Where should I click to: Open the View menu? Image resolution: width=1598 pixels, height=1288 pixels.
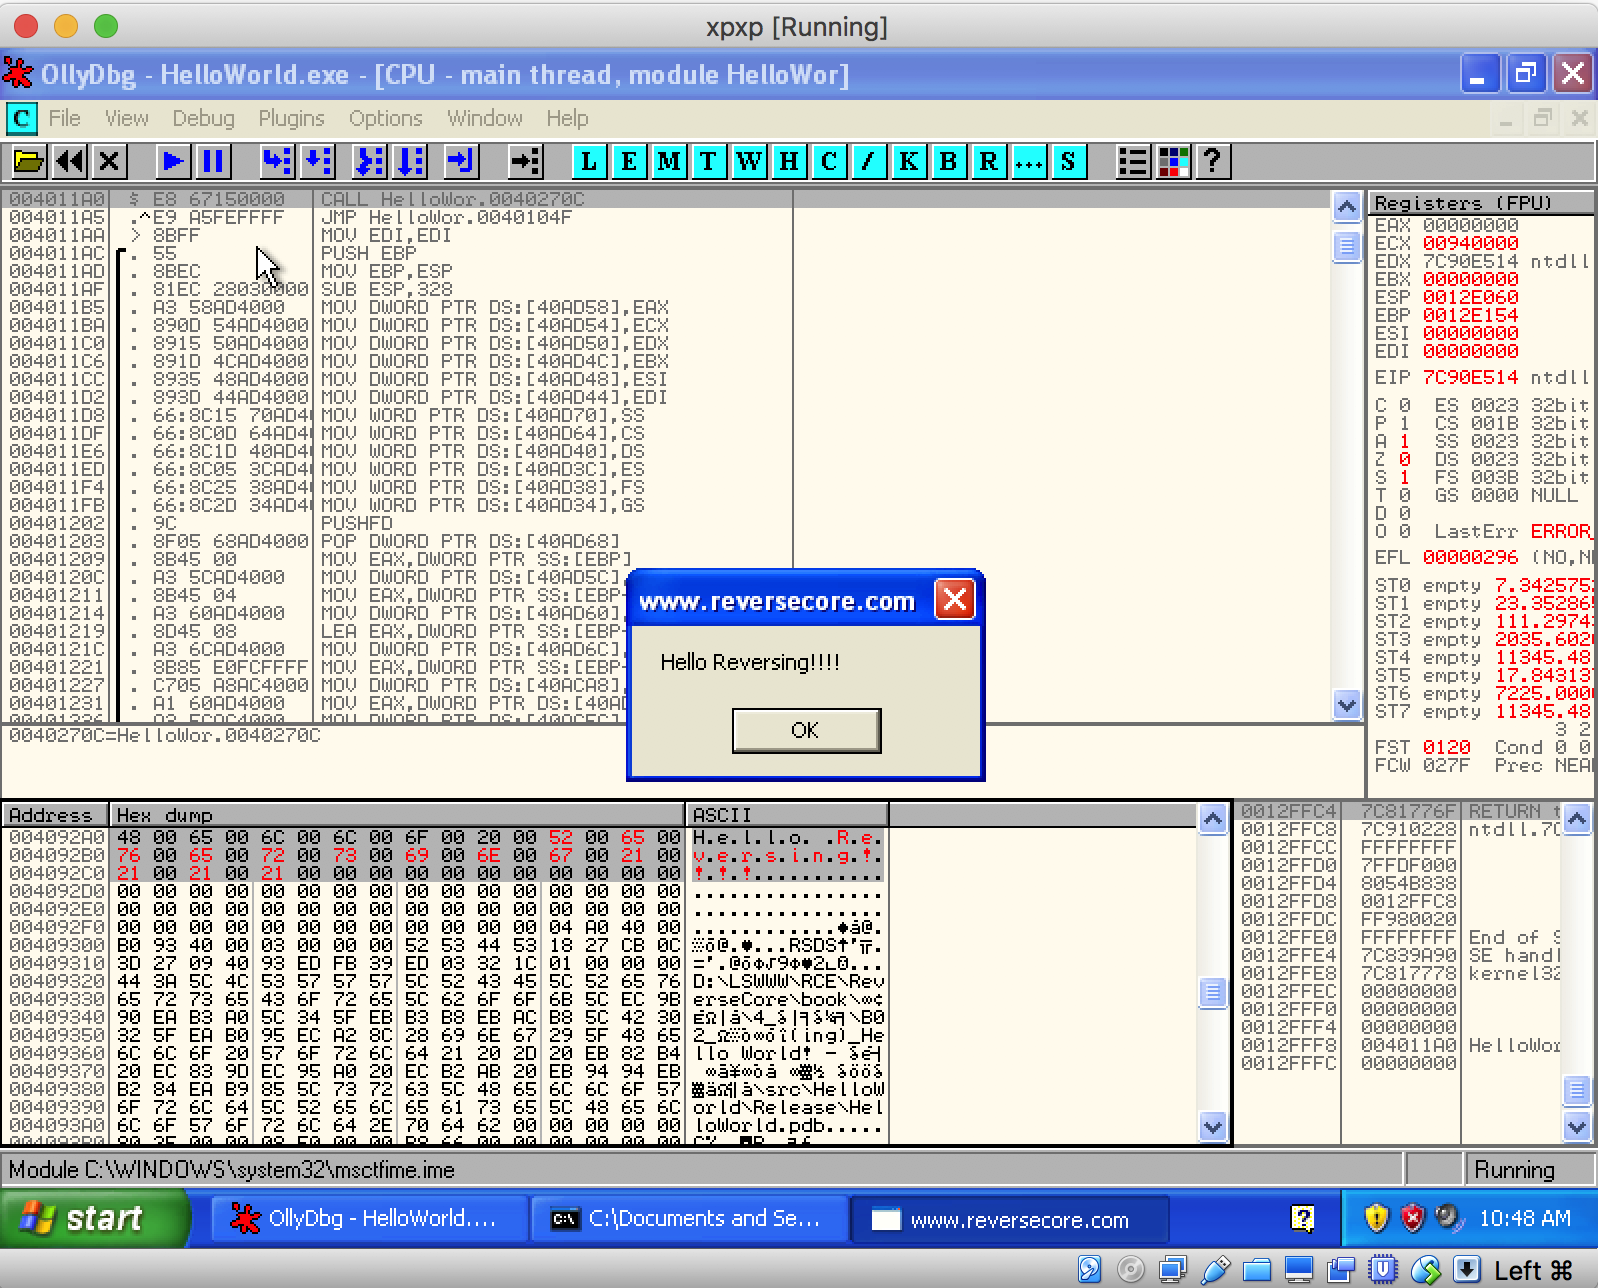(x=126, y=118)
